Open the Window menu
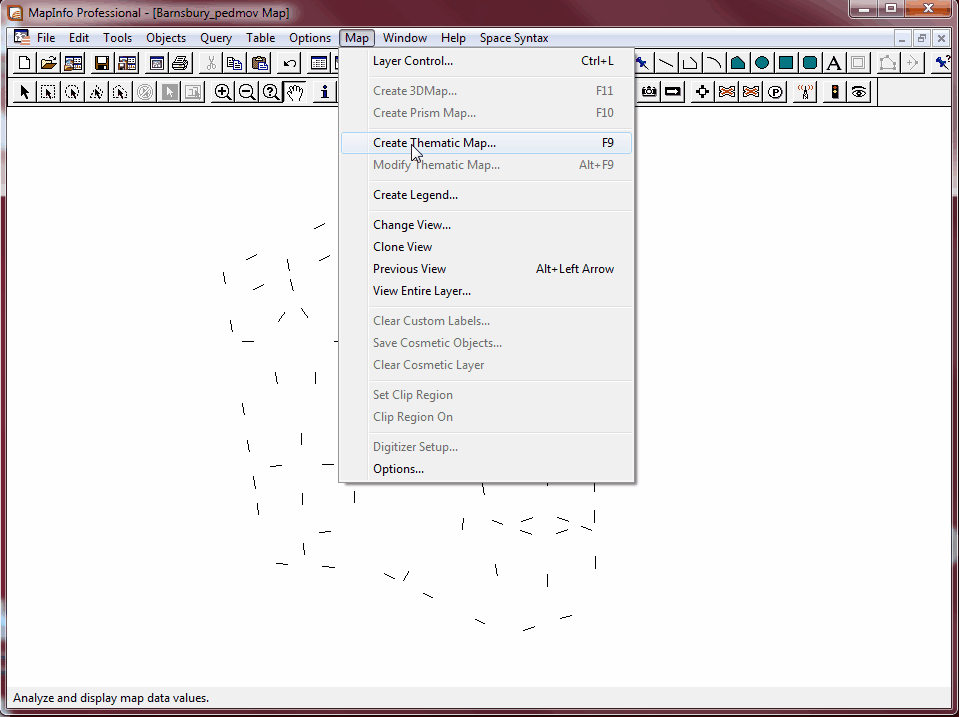This screenshot has width=959, height=717. (405, 38)
